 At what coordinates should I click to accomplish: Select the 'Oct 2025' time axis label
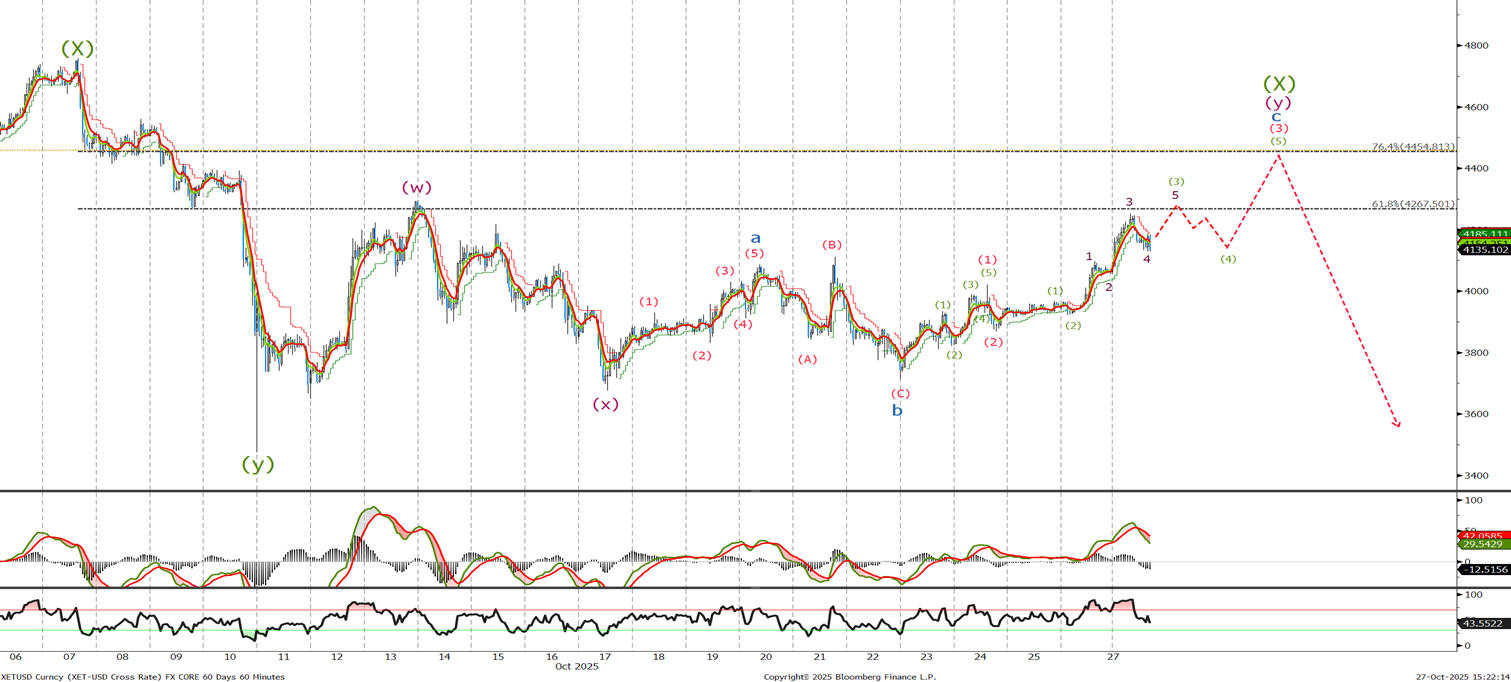(x=576, y=666)
